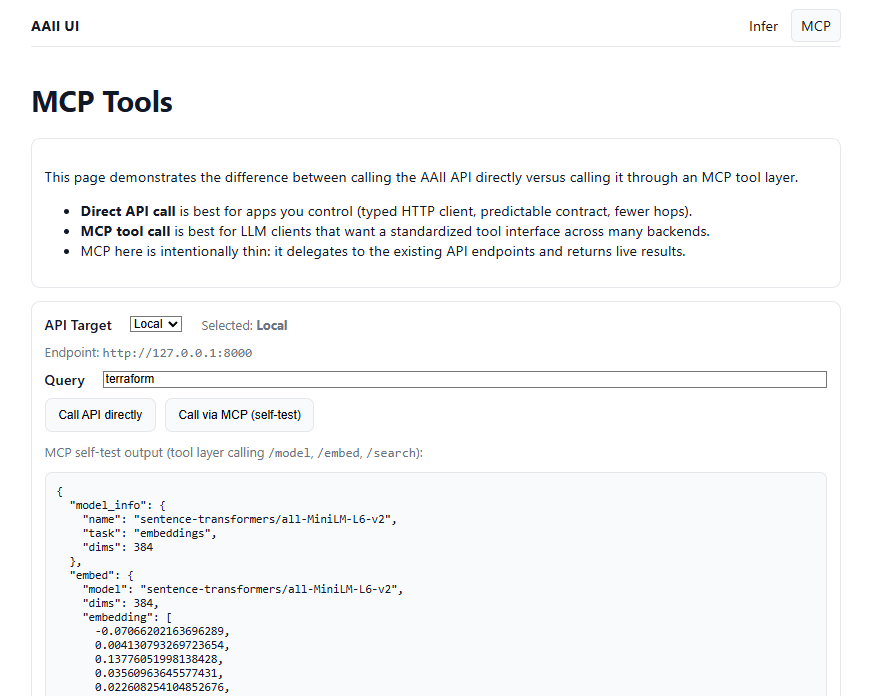Click the endpoint URL http://127.0.0.1:8000

tap(177, 353)
